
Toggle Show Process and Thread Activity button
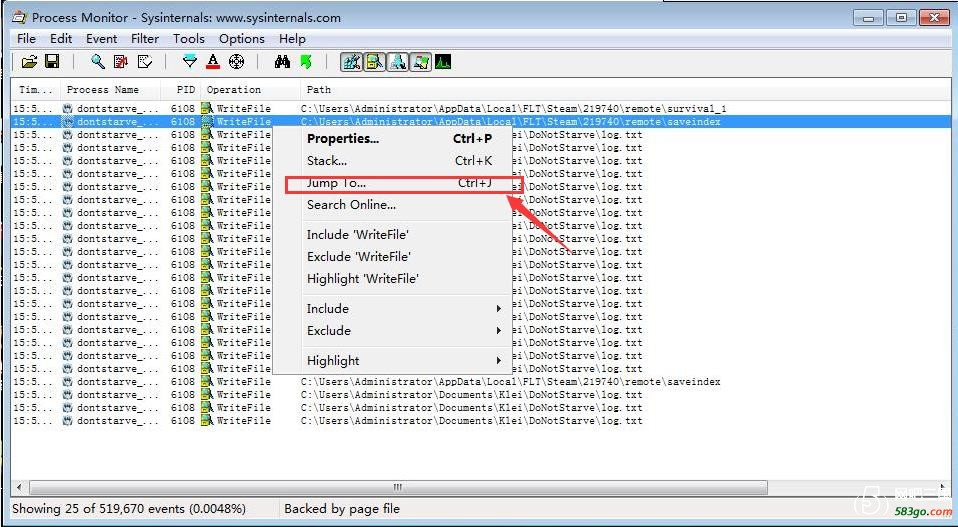421,62
